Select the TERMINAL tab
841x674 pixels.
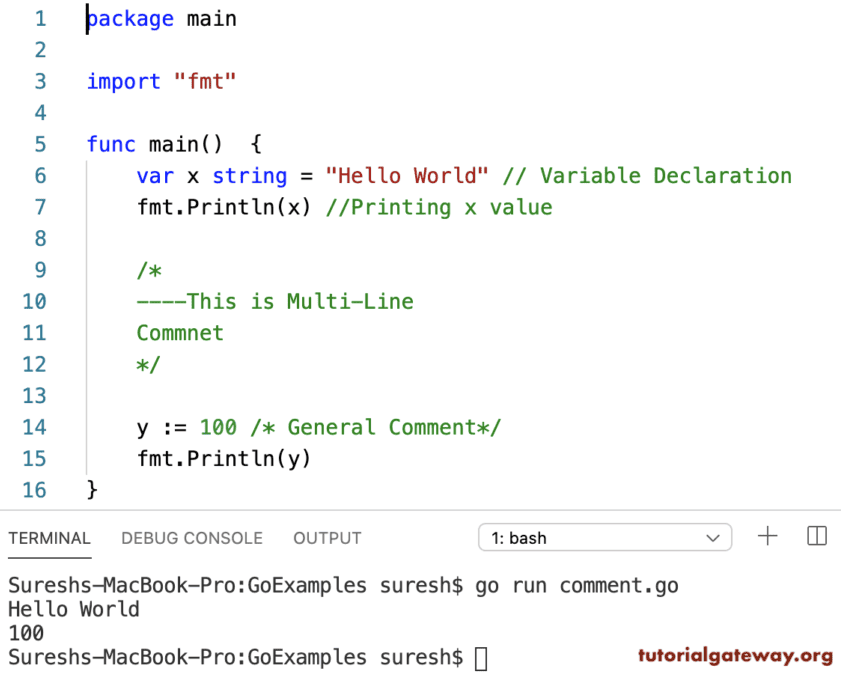(49, 538)
